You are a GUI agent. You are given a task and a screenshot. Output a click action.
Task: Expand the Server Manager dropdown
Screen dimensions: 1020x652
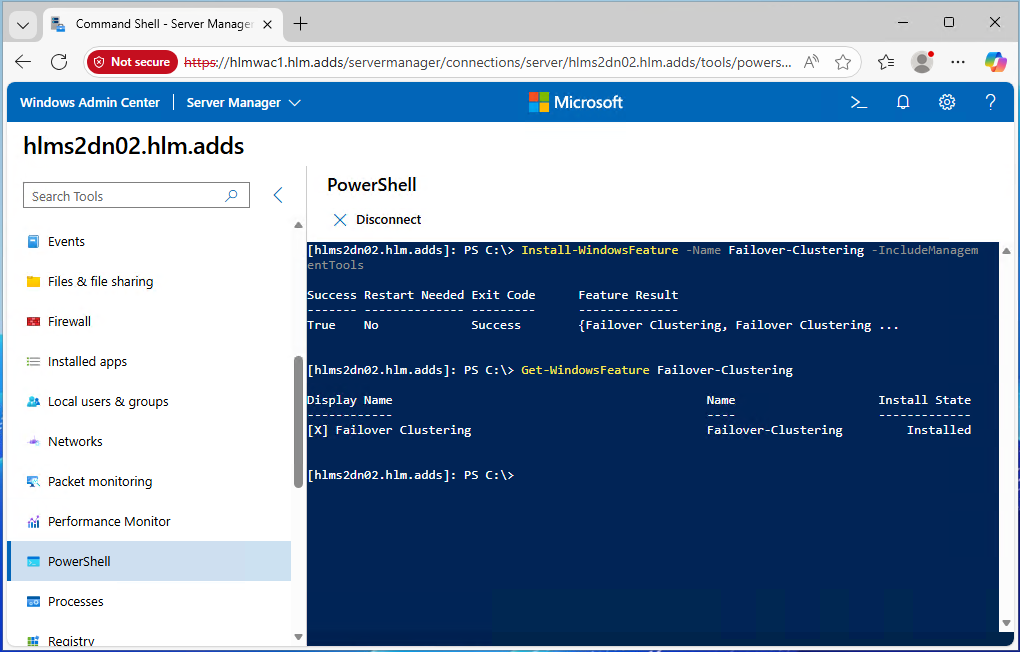click(244, 102)
